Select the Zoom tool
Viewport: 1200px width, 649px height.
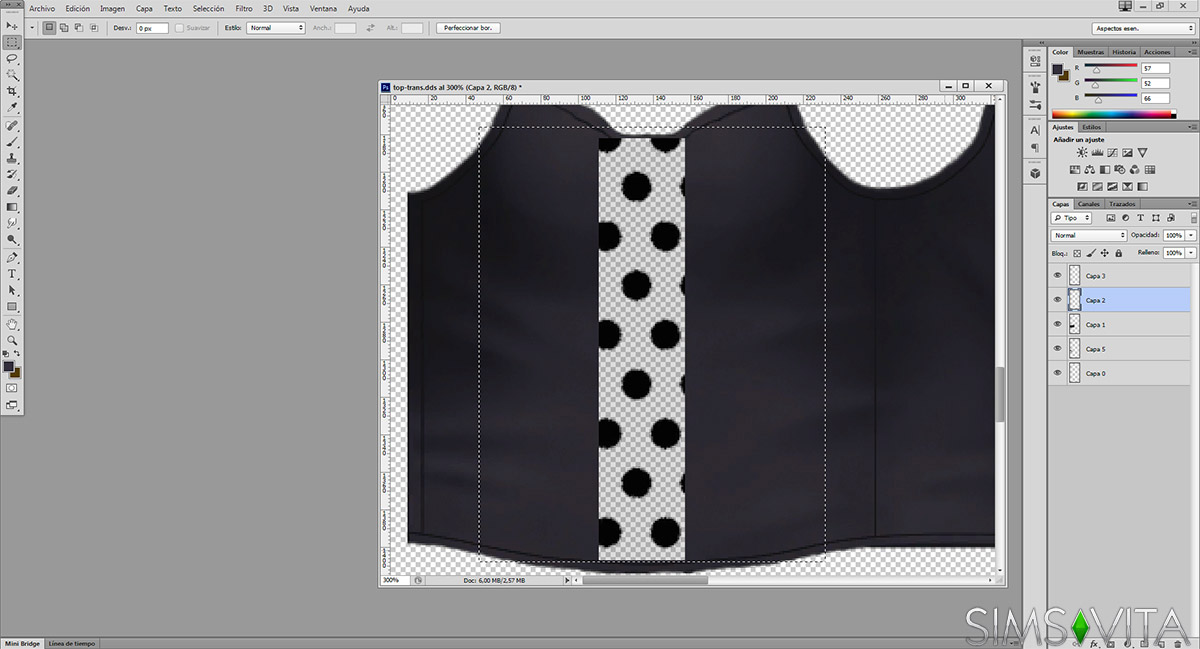click(x=12, y=341)
